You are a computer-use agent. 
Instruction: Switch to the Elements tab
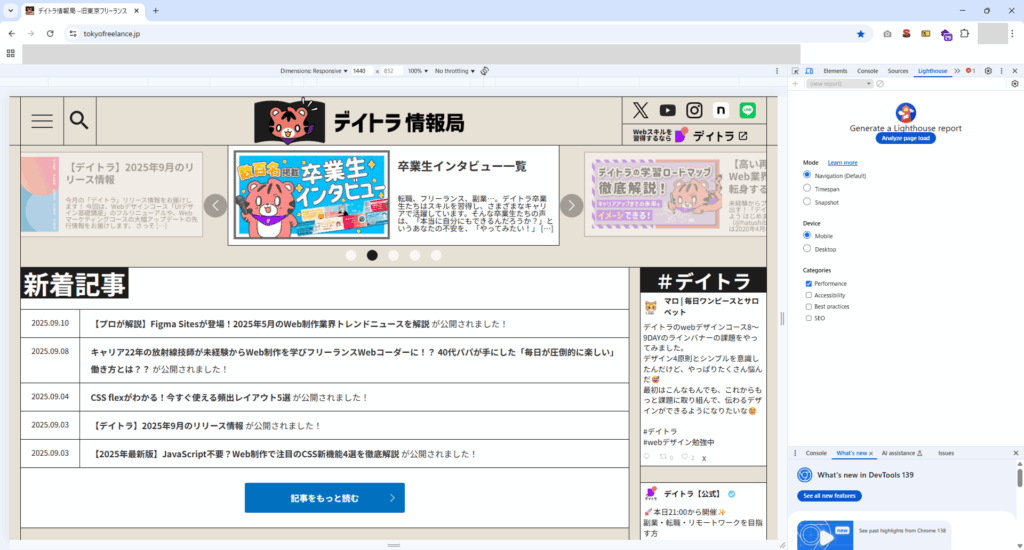835,71
